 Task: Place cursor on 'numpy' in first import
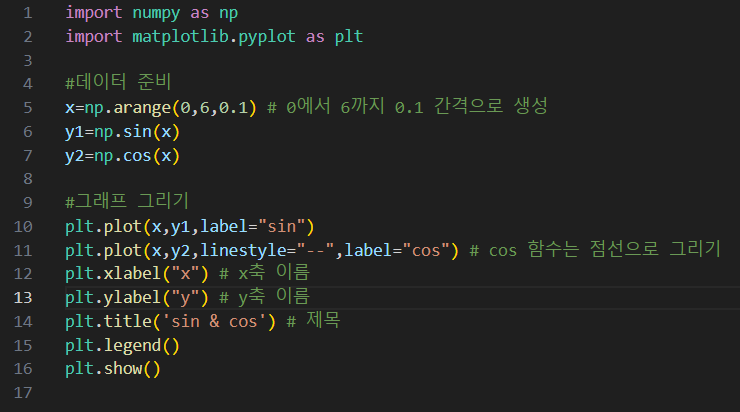tap(156, 13)
